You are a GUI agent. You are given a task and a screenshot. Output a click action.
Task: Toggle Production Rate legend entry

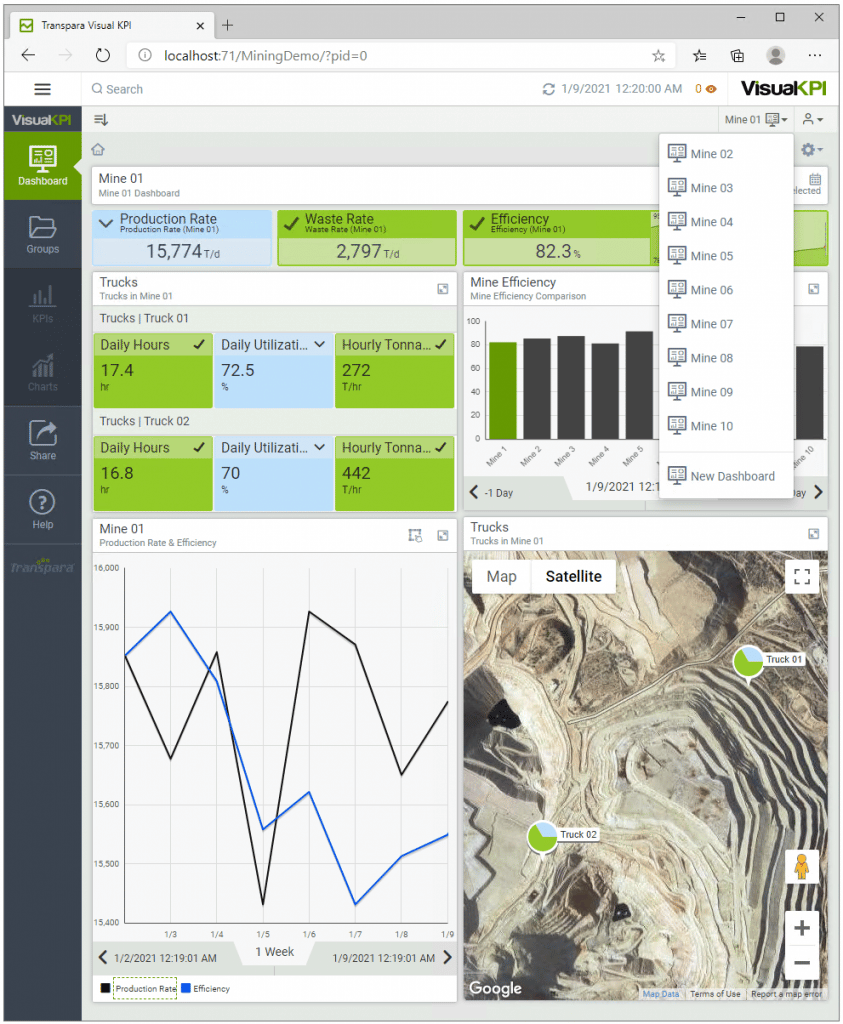(x=138, y=988)
